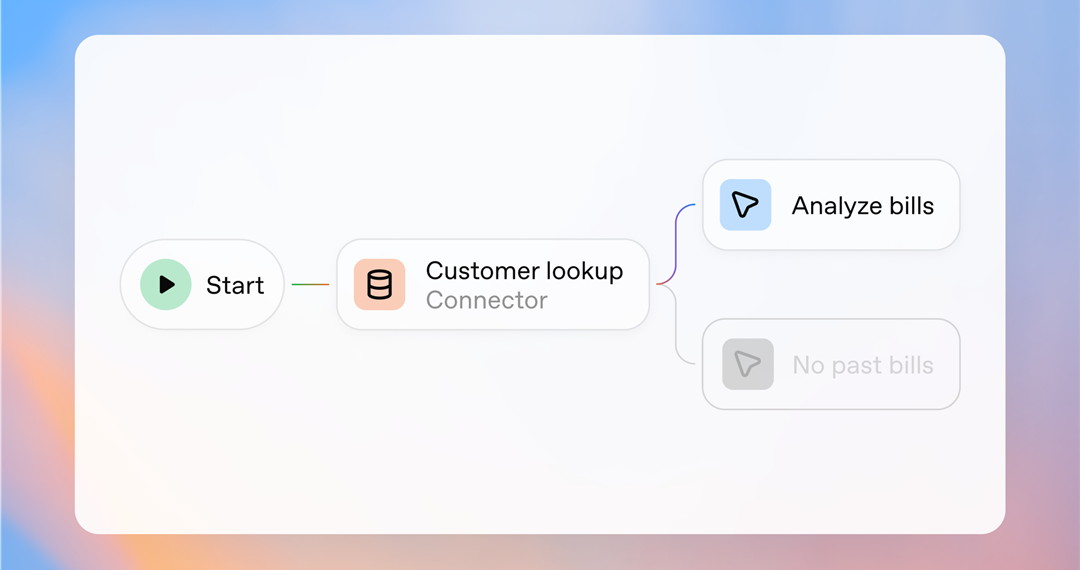Click the "Customer lookup" title text
Image resolution: width=1080 pixels, height=570 pixels.
[x=524, y=271]
